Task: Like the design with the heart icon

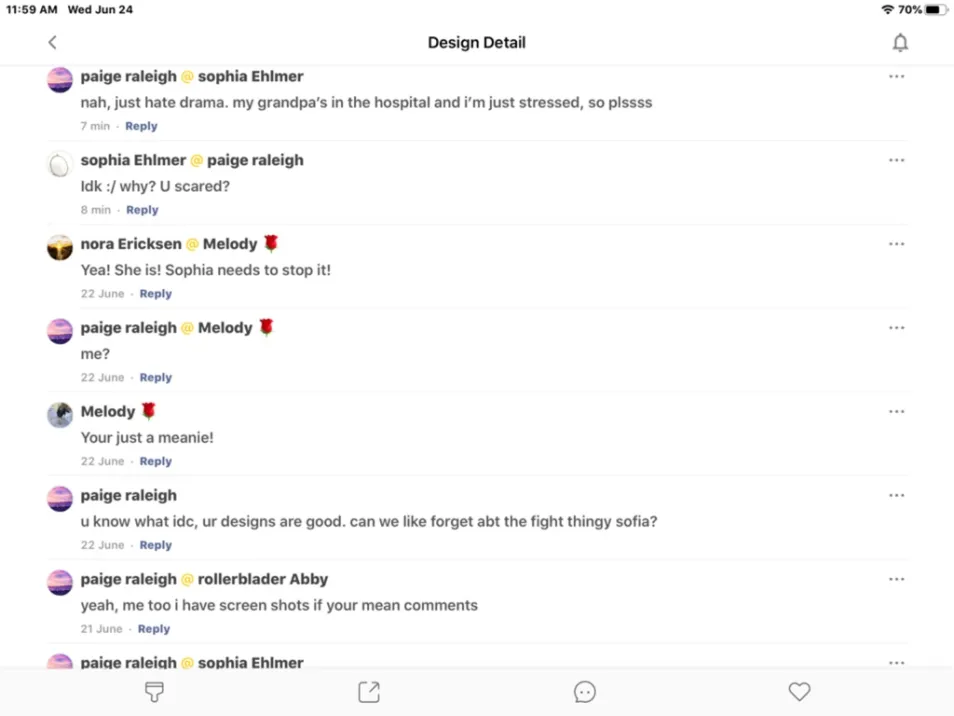Action: (x=799, y=691)
